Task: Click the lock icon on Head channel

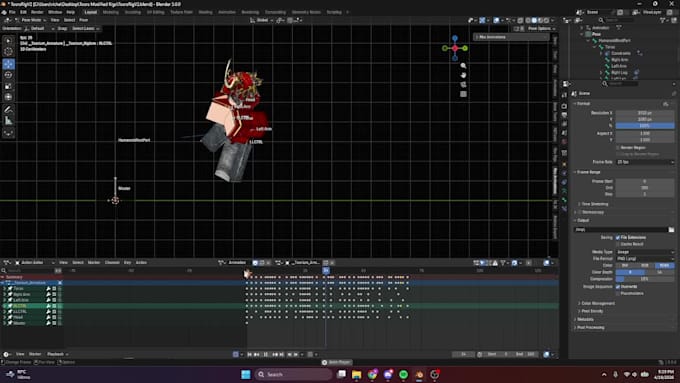Action: [60, 317]
